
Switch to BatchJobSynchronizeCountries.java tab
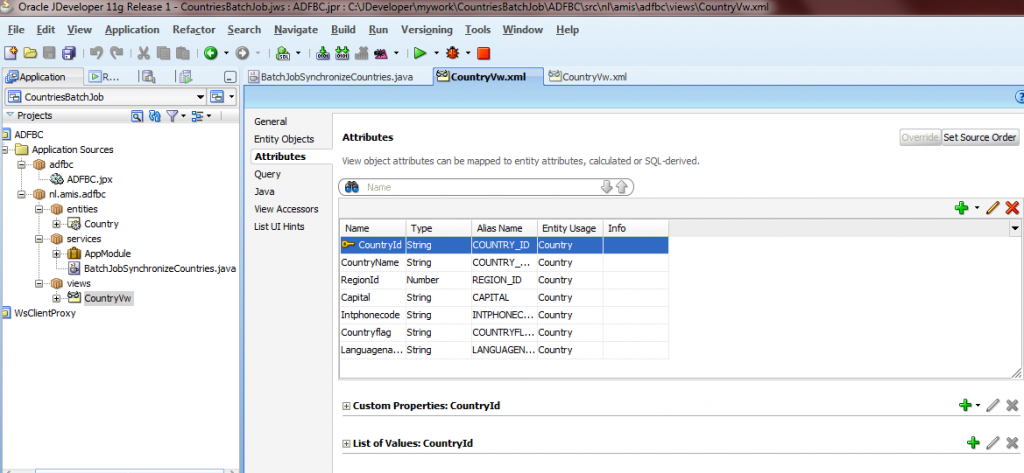pos(336,77)
